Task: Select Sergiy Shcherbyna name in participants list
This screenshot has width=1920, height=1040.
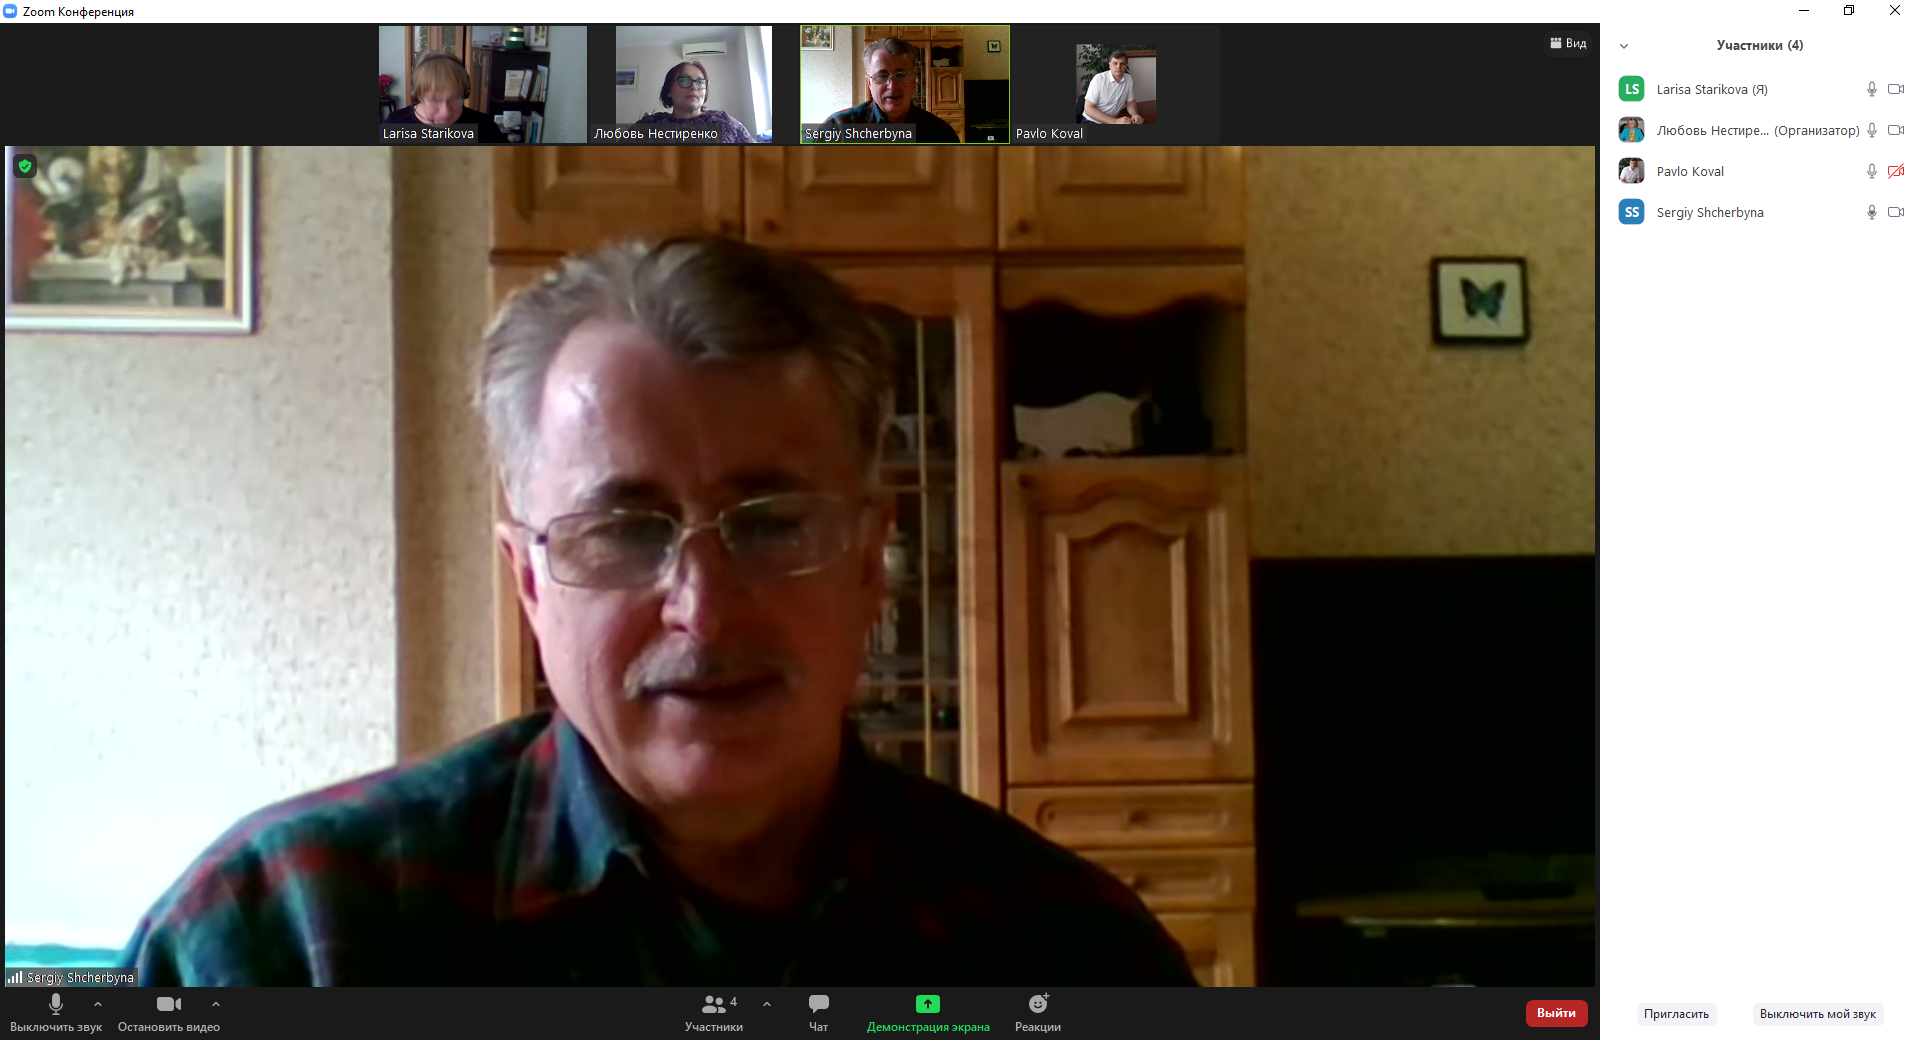Action: [1710, 213]
